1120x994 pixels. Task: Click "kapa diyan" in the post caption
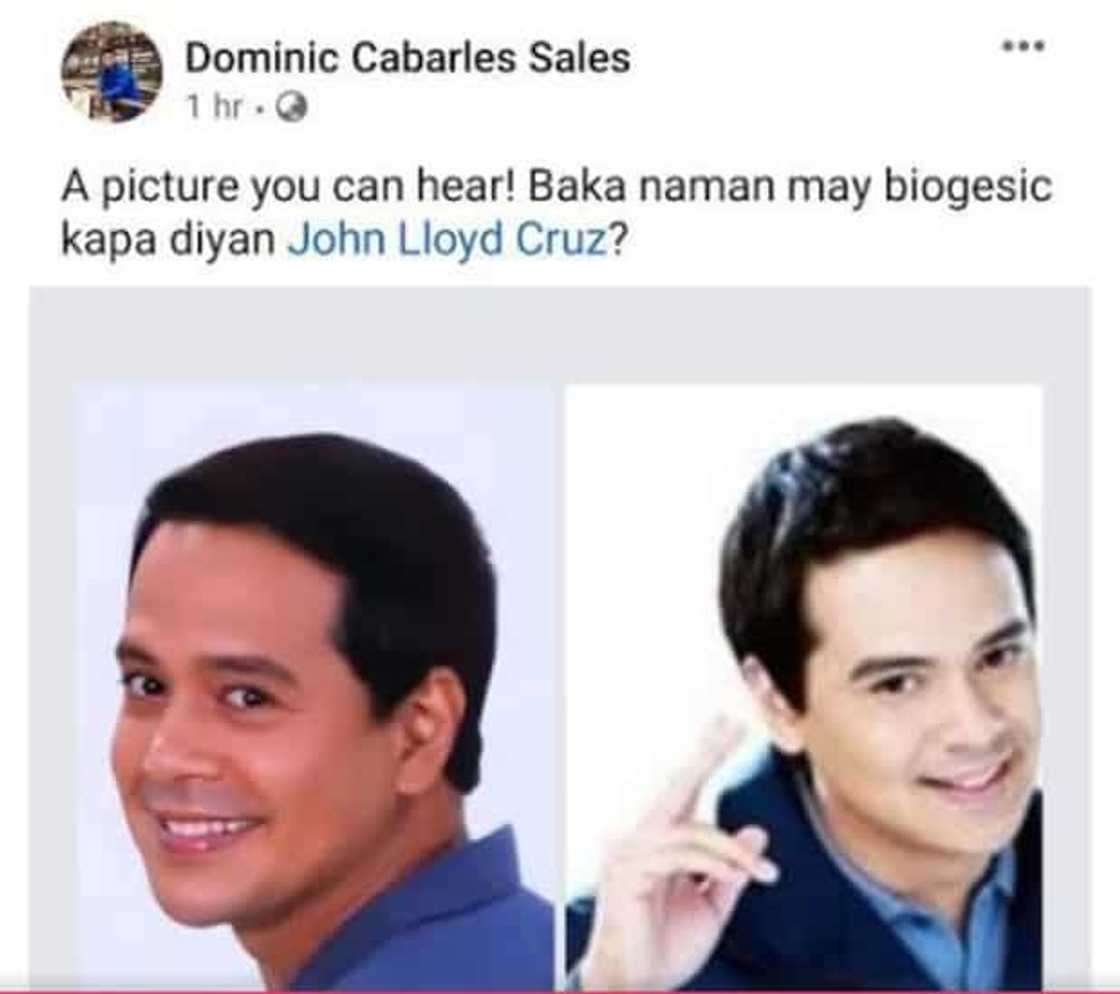pyautogui.click(x=169, y=241)
